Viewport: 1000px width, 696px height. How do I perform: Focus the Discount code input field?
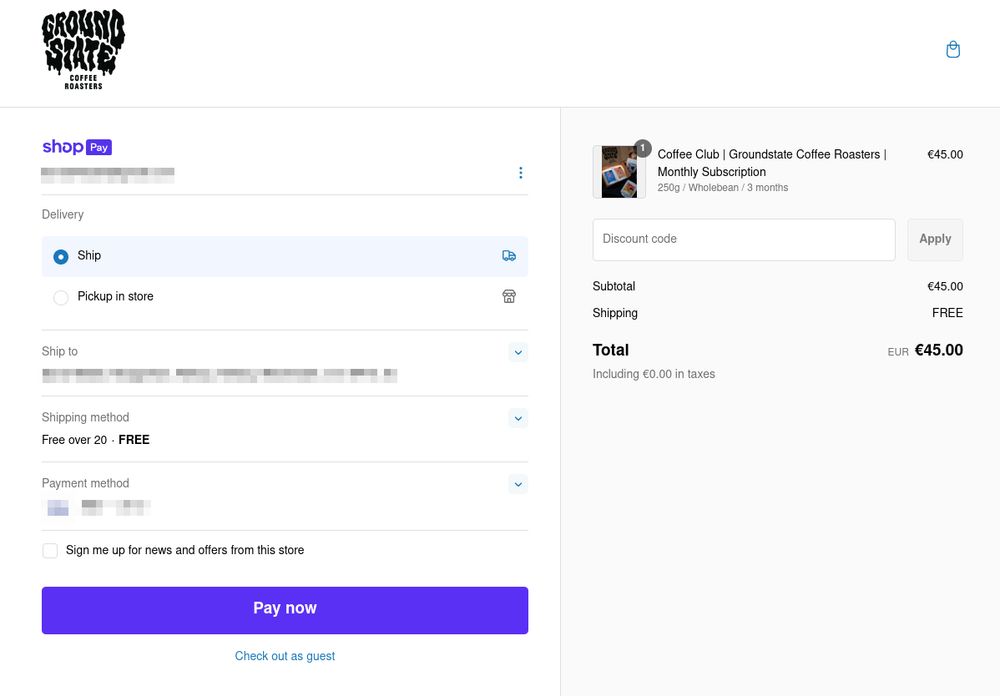(x=743, y=240)
